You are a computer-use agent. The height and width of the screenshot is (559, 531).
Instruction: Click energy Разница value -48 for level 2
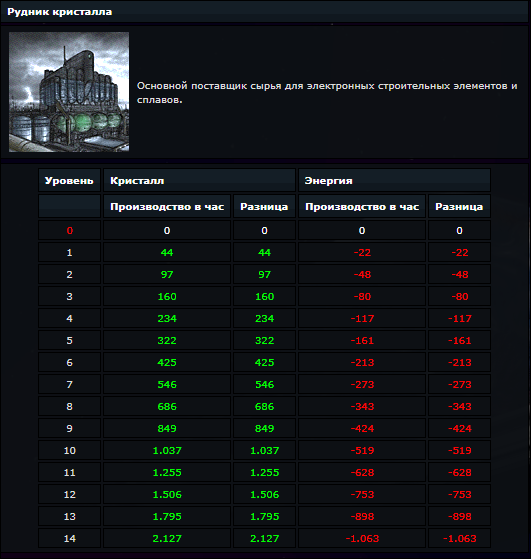tap(459, 275)
